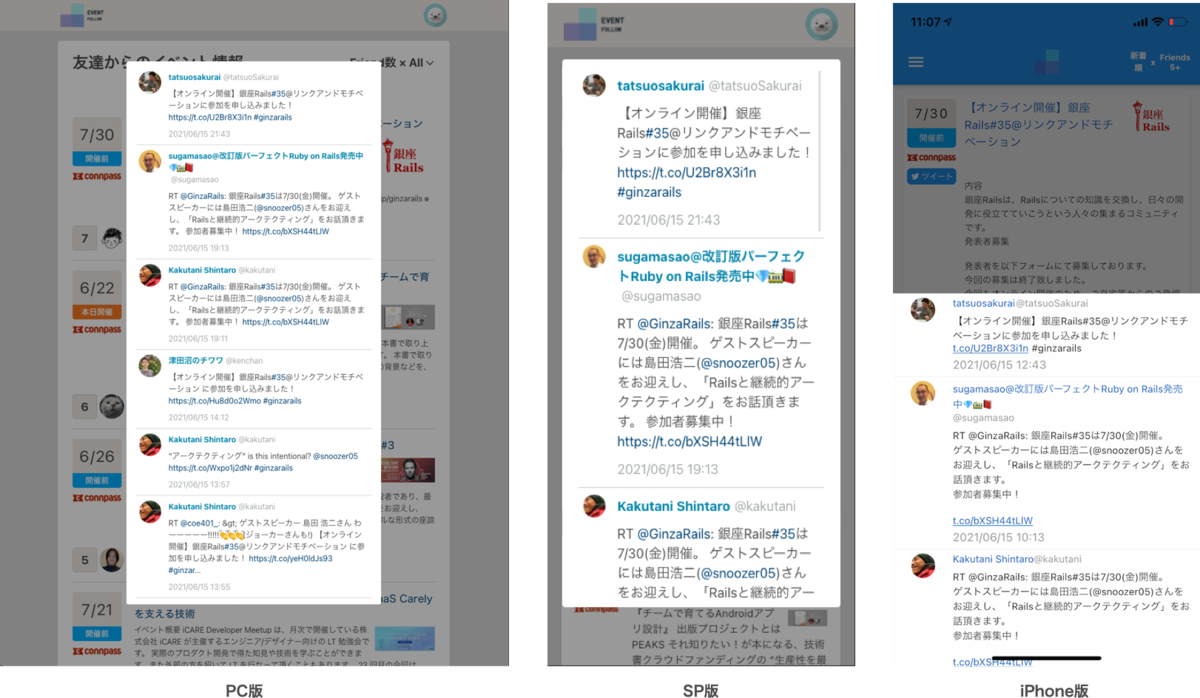The image size is (1200, 698).
Task: Open t.co/U2Br8X3i1n link in iPhone版
Action: [992, 348]
